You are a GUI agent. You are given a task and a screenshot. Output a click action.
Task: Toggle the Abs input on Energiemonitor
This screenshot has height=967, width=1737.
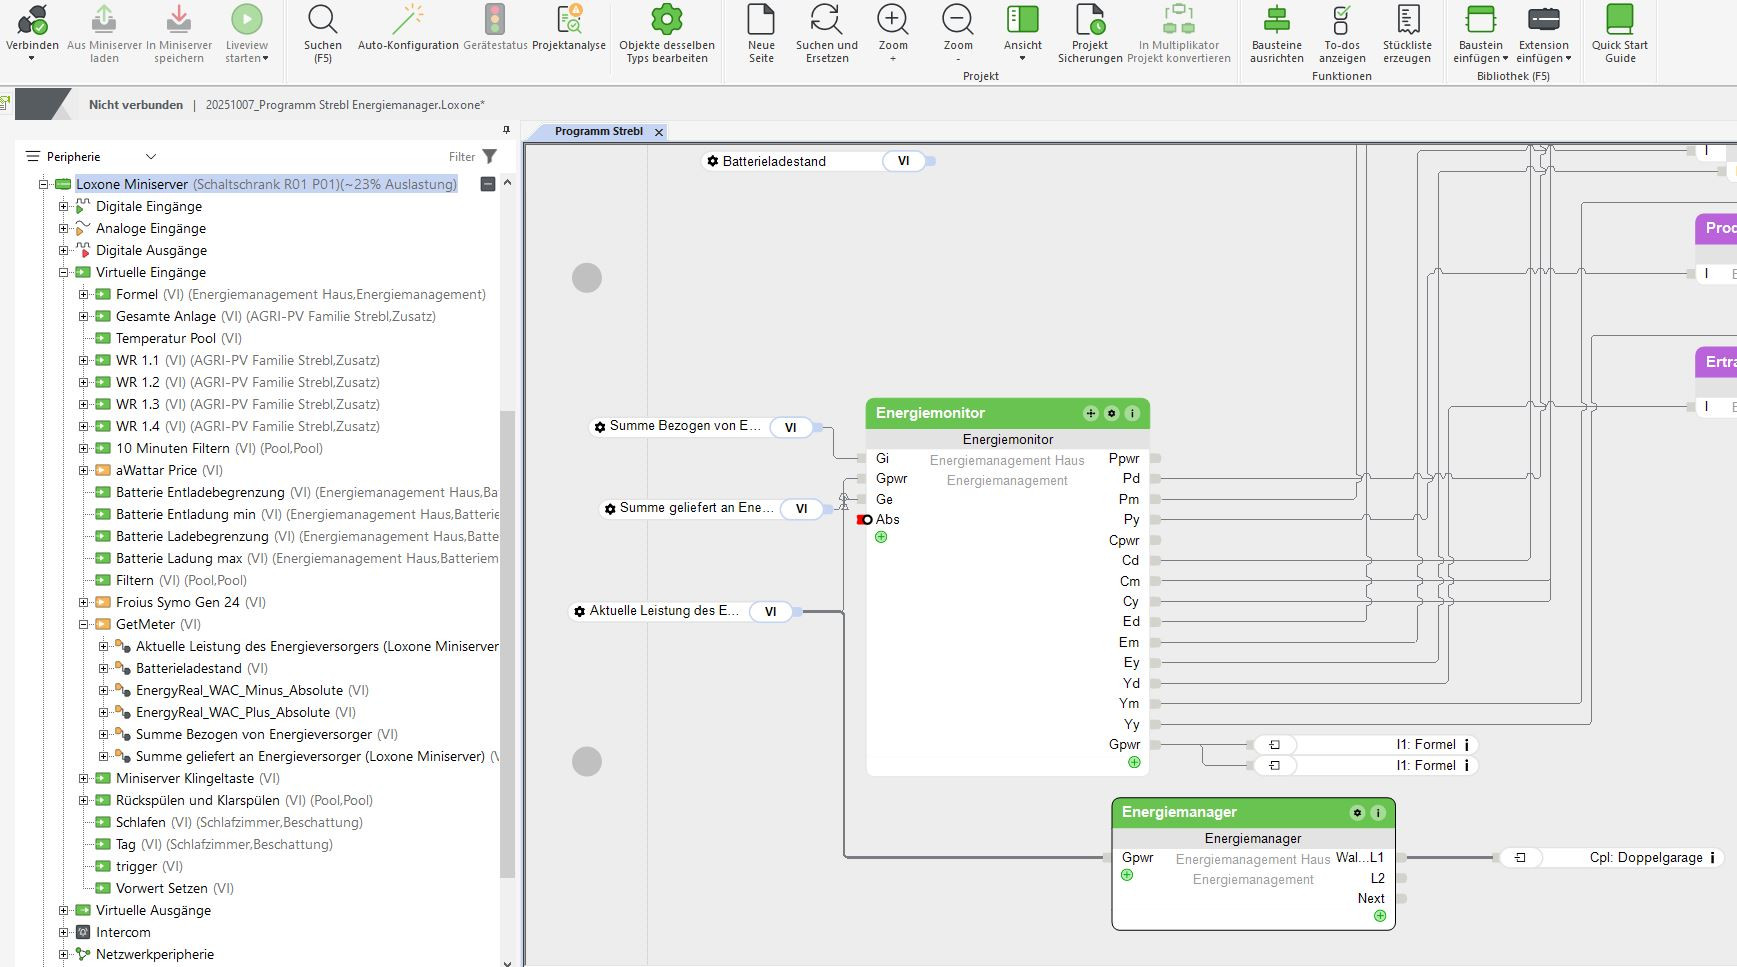click(x=866, y=520)
